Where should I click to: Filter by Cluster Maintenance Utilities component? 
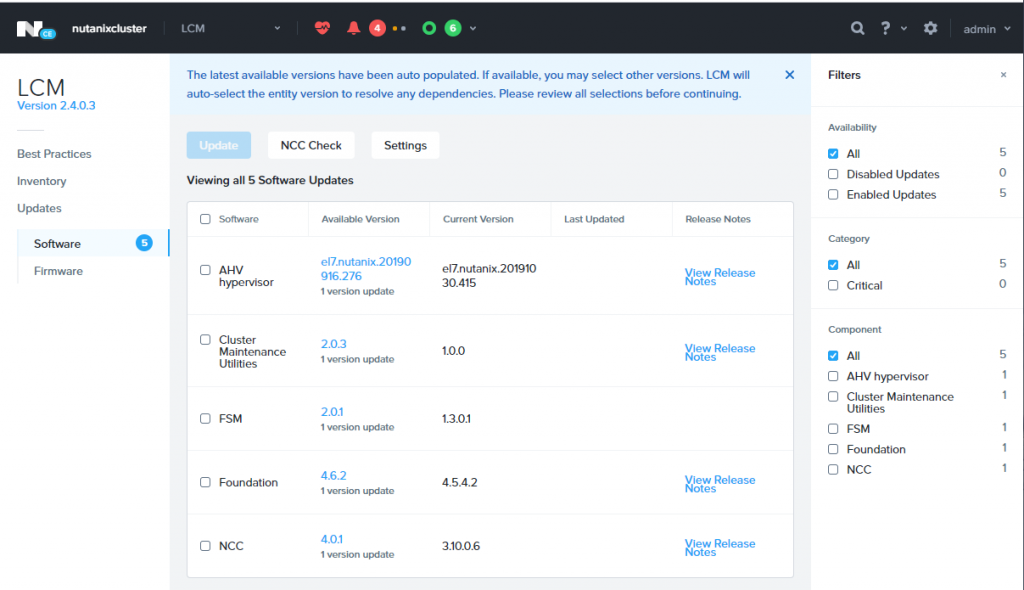(833, 397)
